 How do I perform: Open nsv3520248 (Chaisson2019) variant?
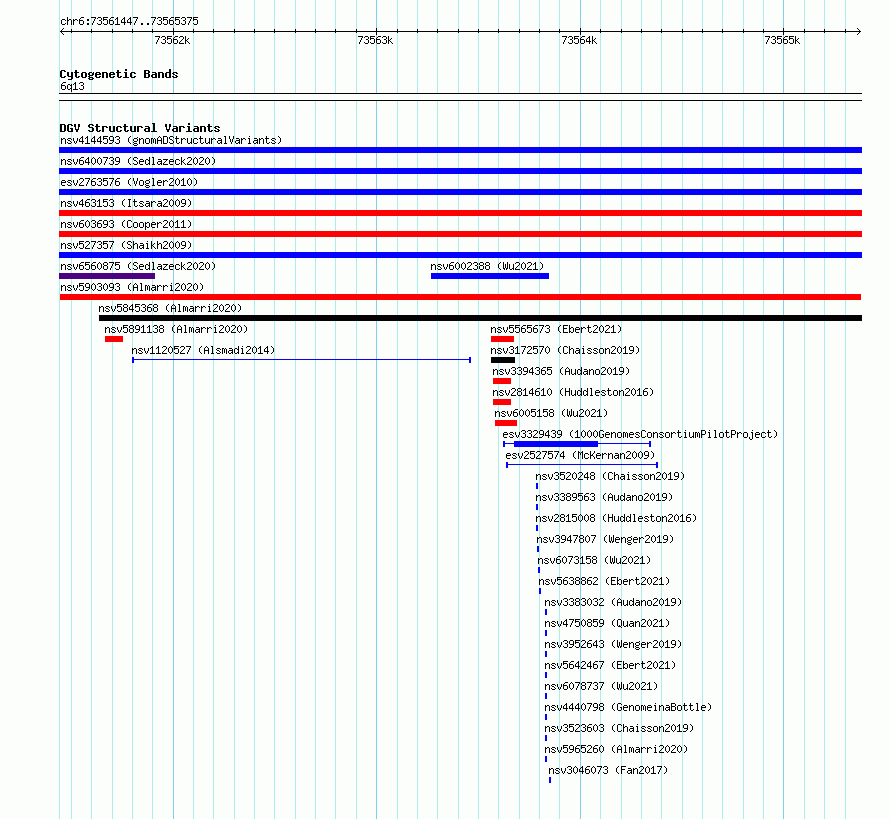pos(610,476)
